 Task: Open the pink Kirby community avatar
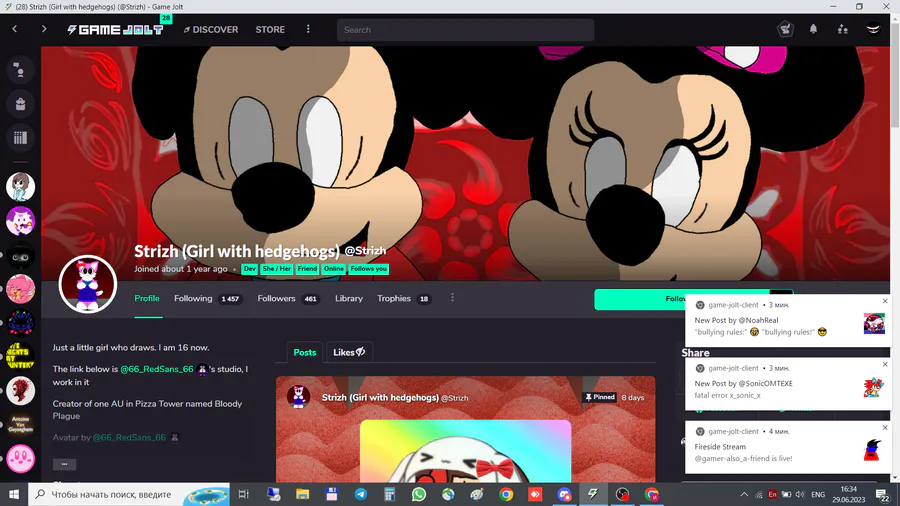[x=20, y=458]
